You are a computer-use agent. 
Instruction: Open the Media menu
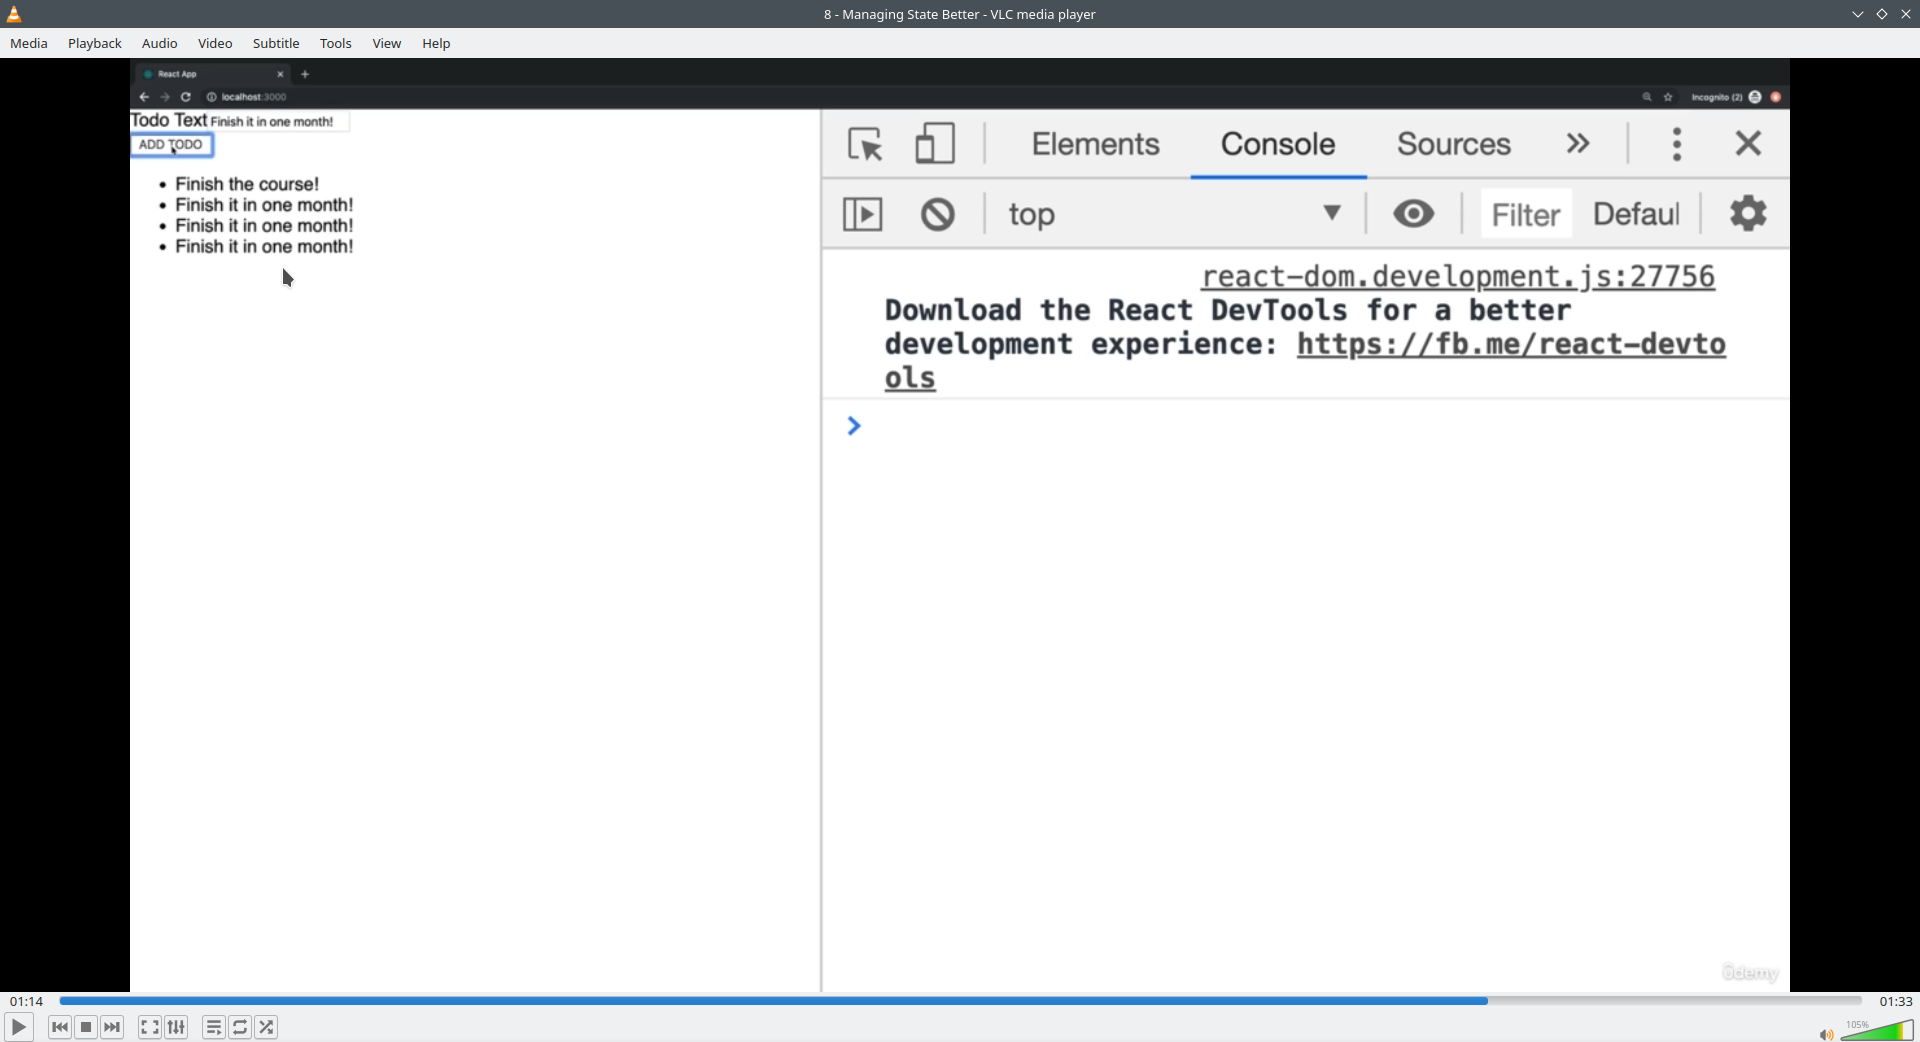coord(29,43)
